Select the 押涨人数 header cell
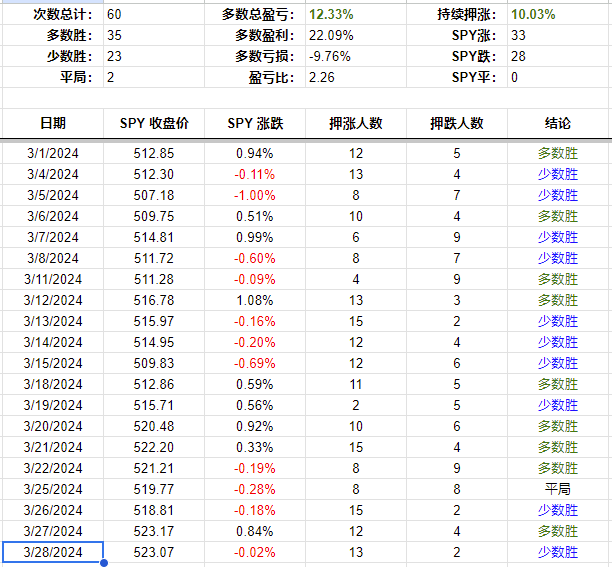Image resolution: width=612 pixels, height=567 pixels. tap(356, 123)
